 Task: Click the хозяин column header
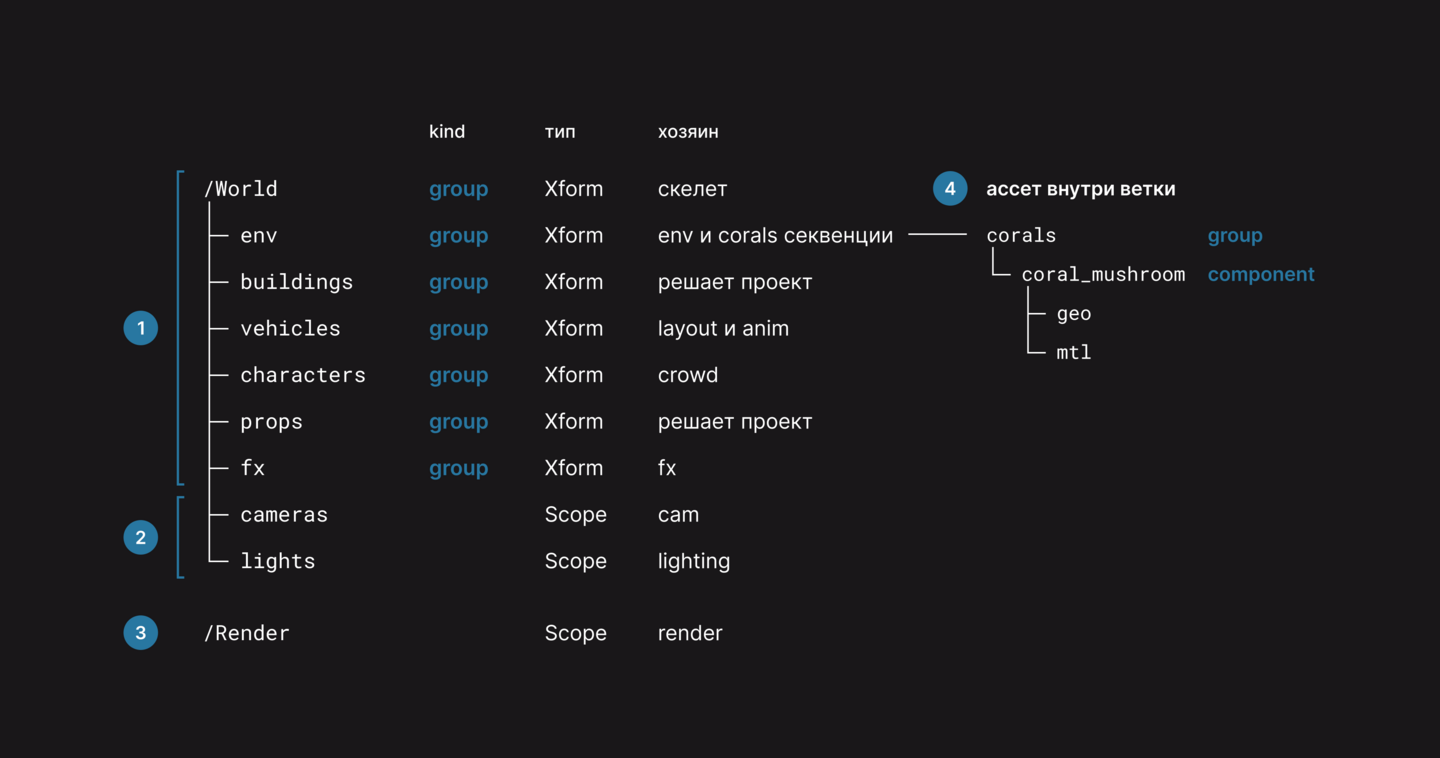pyautogui.click(x=688, y=132)
